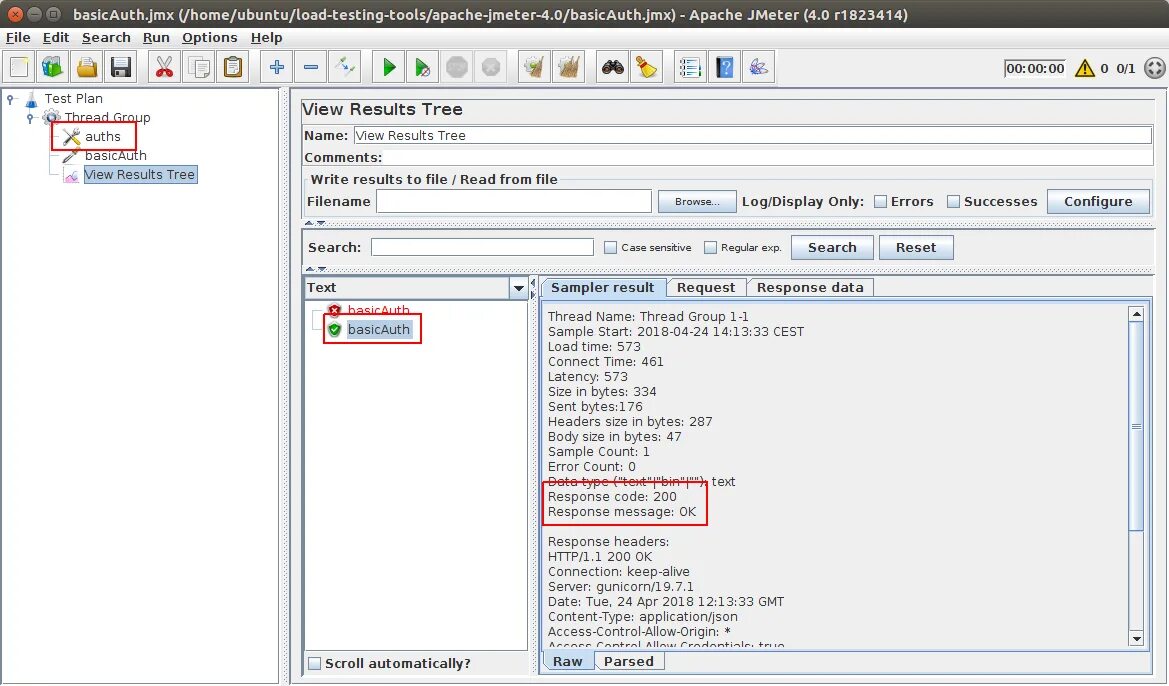Collapse the Test Plan tree node
This screenshot has width=1169, height=686.
10,98
